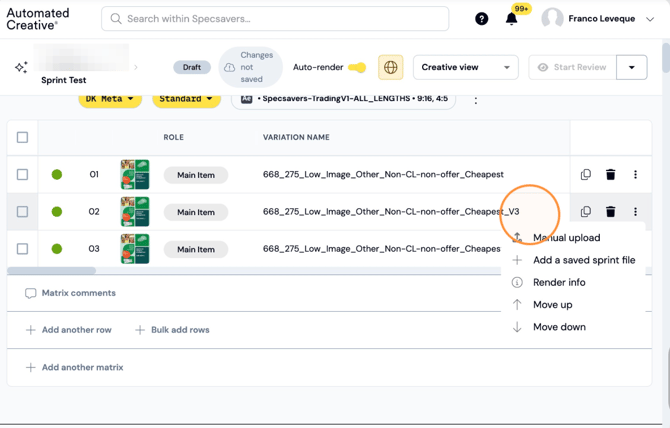Viewport: 670px width, 428px height.
Task: Click the Draft status badge
Action: coord(192,67)
